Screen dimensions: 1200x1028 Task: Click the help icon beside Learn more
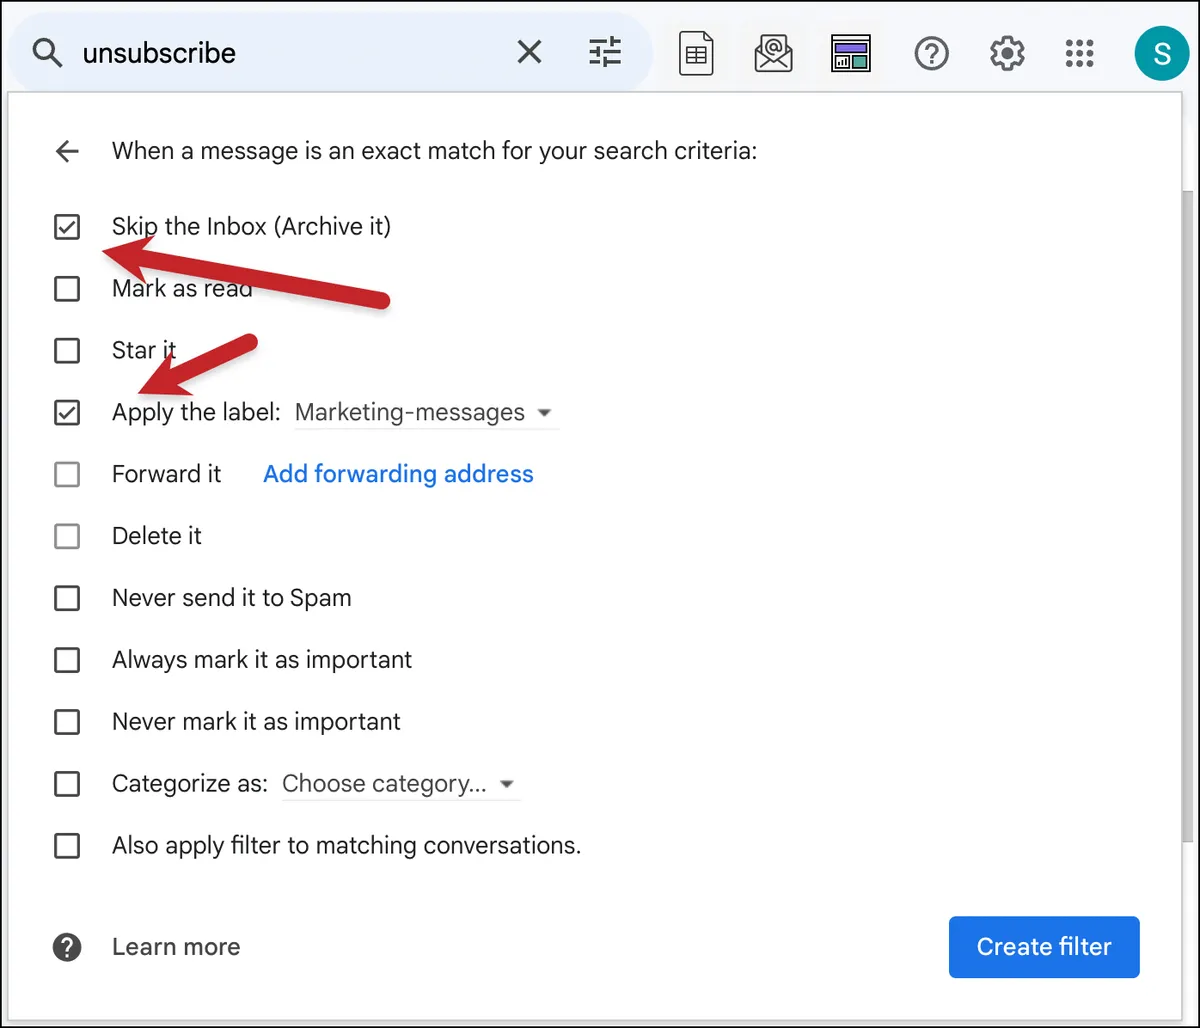67,947
